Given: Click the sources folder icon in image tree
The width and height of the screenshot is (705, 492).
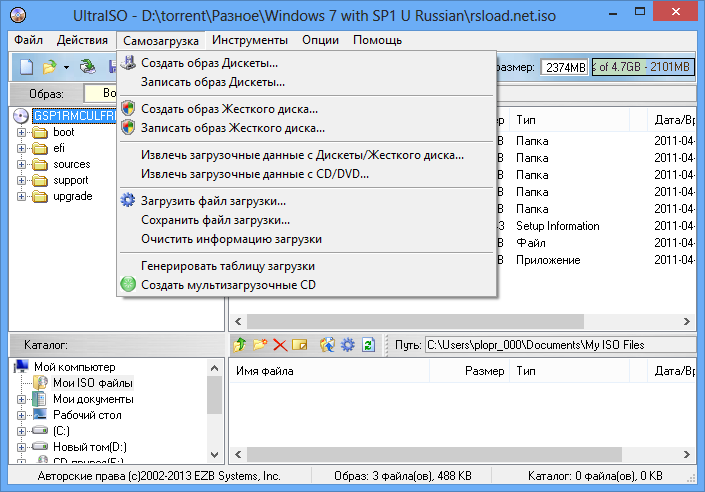Looking at the screenshot, I should click(x=40, y=164).
